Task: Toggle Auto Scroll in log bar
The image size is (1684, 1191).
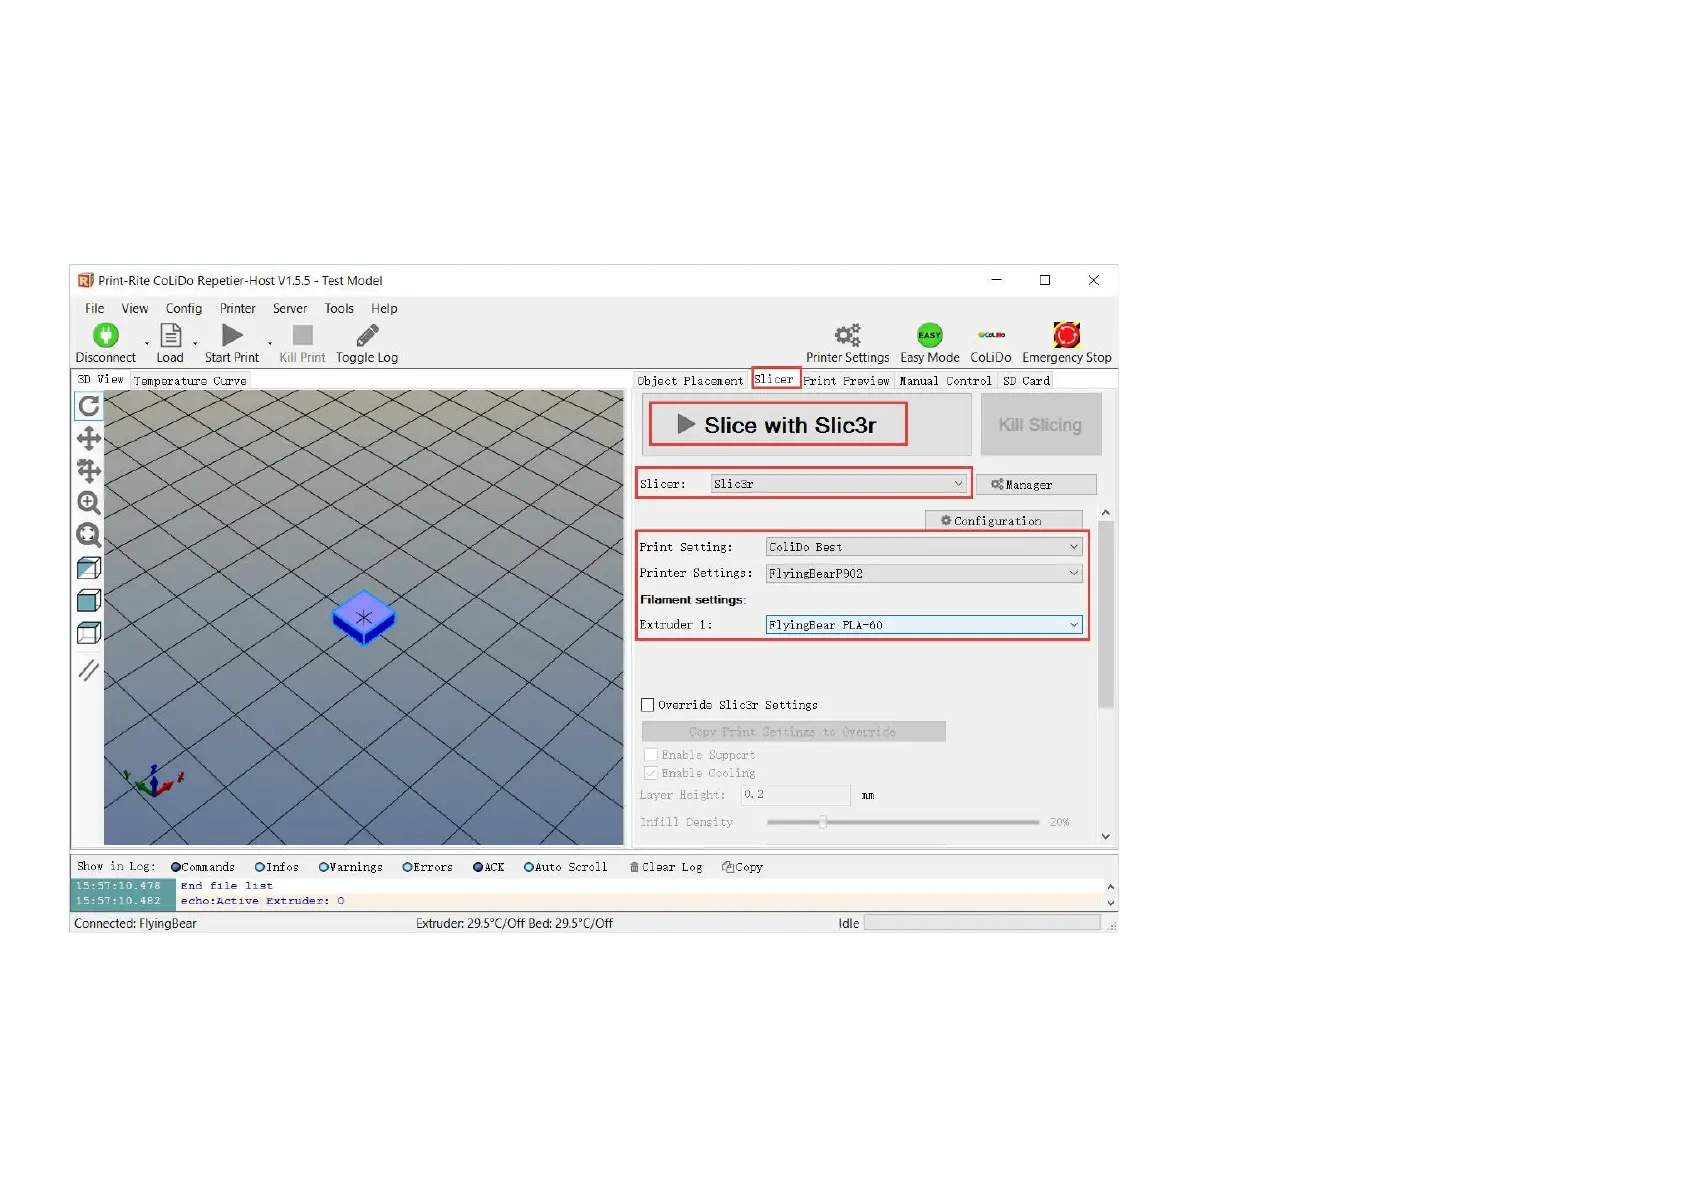Action: click(529, 868)
